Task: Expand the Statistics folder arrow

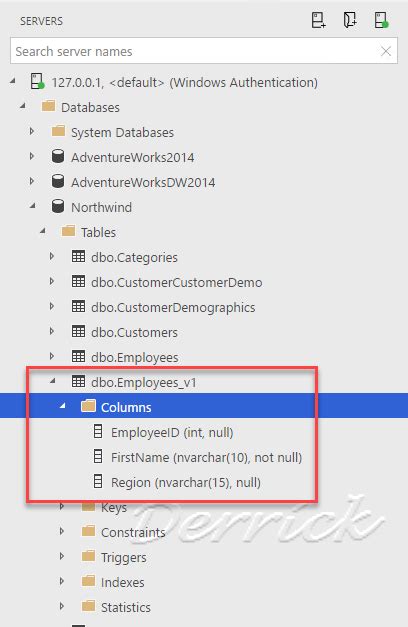Action: [x=62, y=606]
